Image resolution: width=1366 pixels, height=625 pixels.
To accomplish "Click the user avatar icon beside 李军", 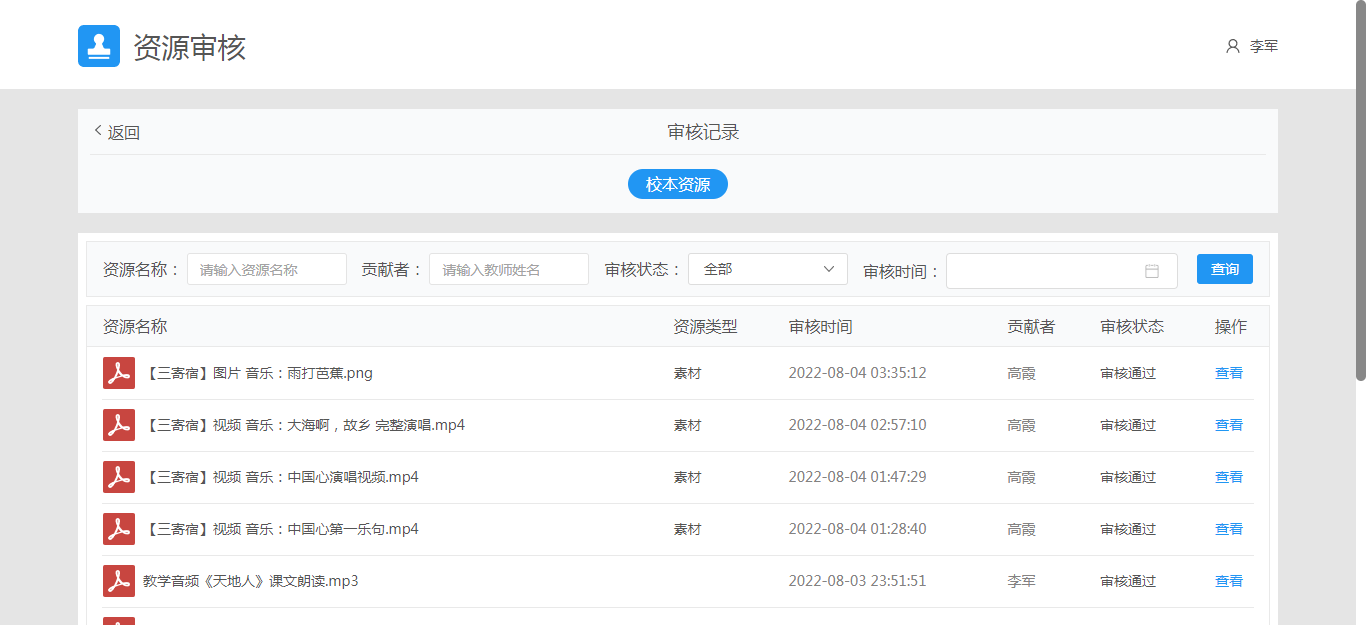I will pyautogui.click(x=1232, y=46).
